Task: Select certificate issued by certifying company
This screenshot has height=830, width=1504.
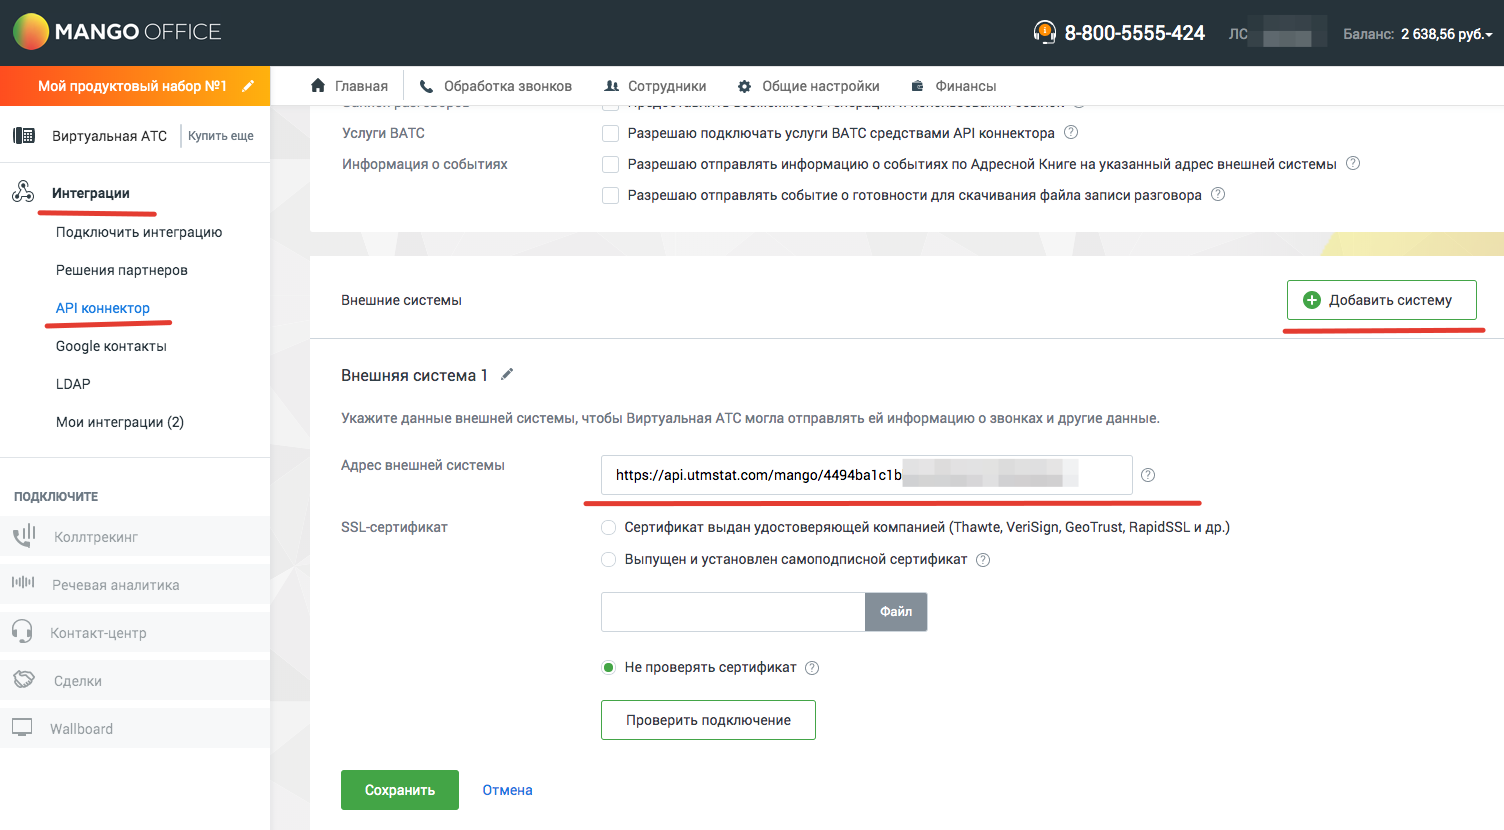Action: [608, 527]
